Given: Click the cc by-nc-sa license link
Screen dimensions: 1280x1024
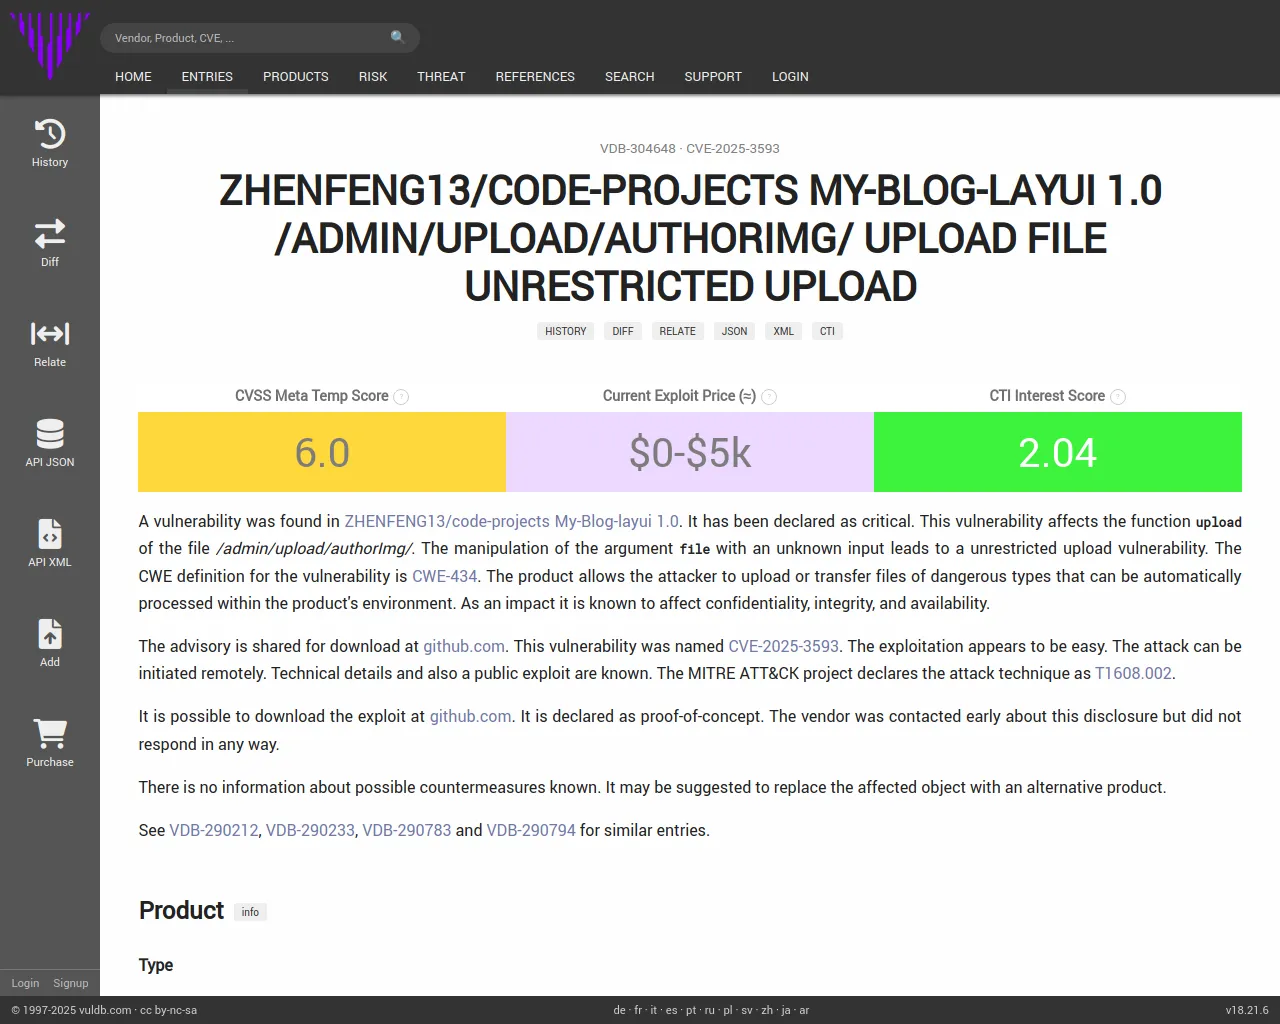Looking at the screenshot, I should coord(168,1010).
